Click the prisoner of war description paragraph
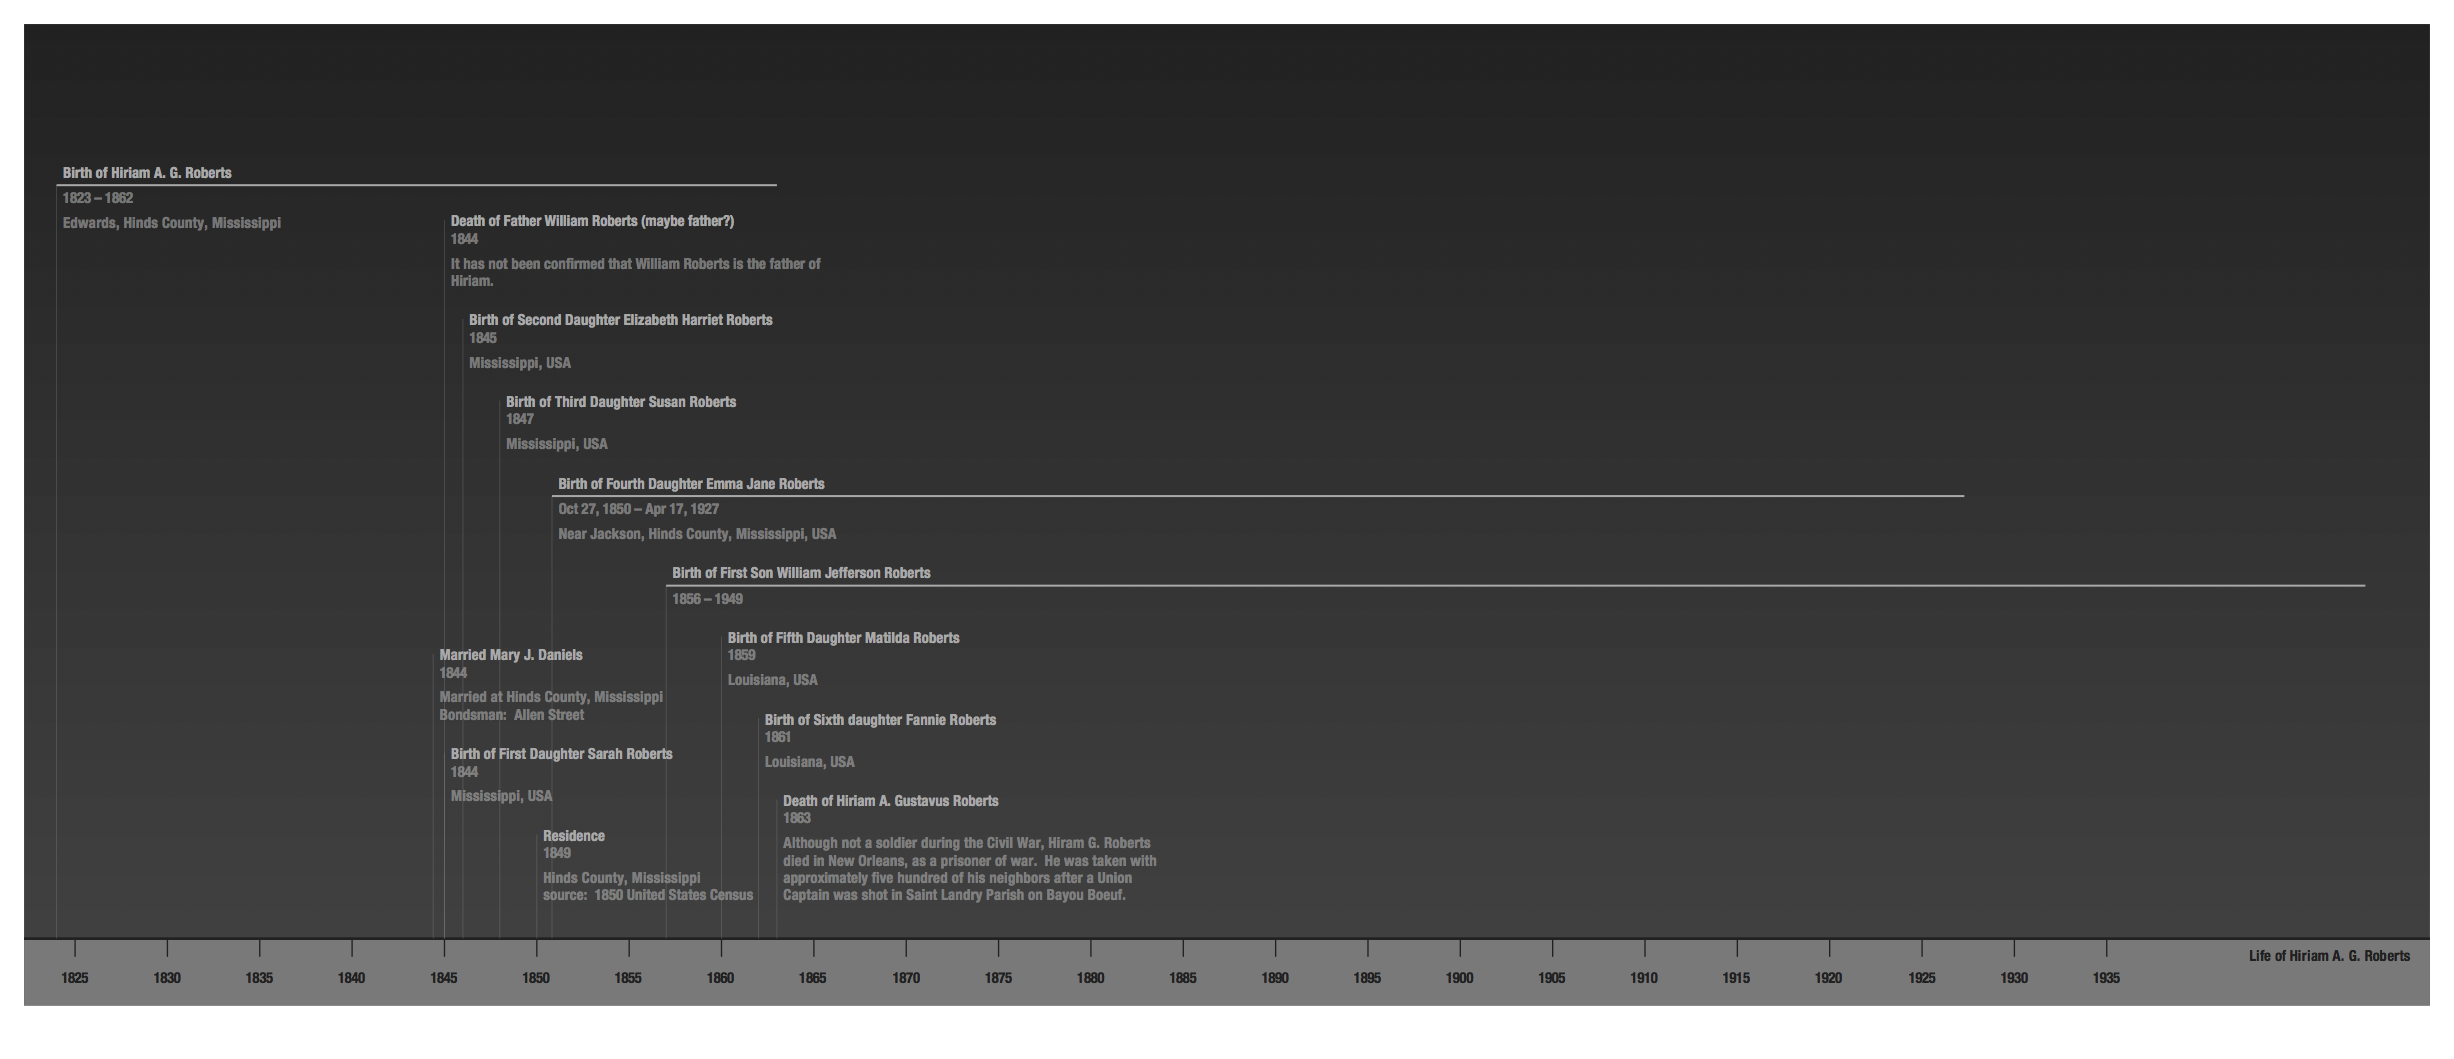The height and width of the screenshot is (1059, 2454). (x=968, y=869)
